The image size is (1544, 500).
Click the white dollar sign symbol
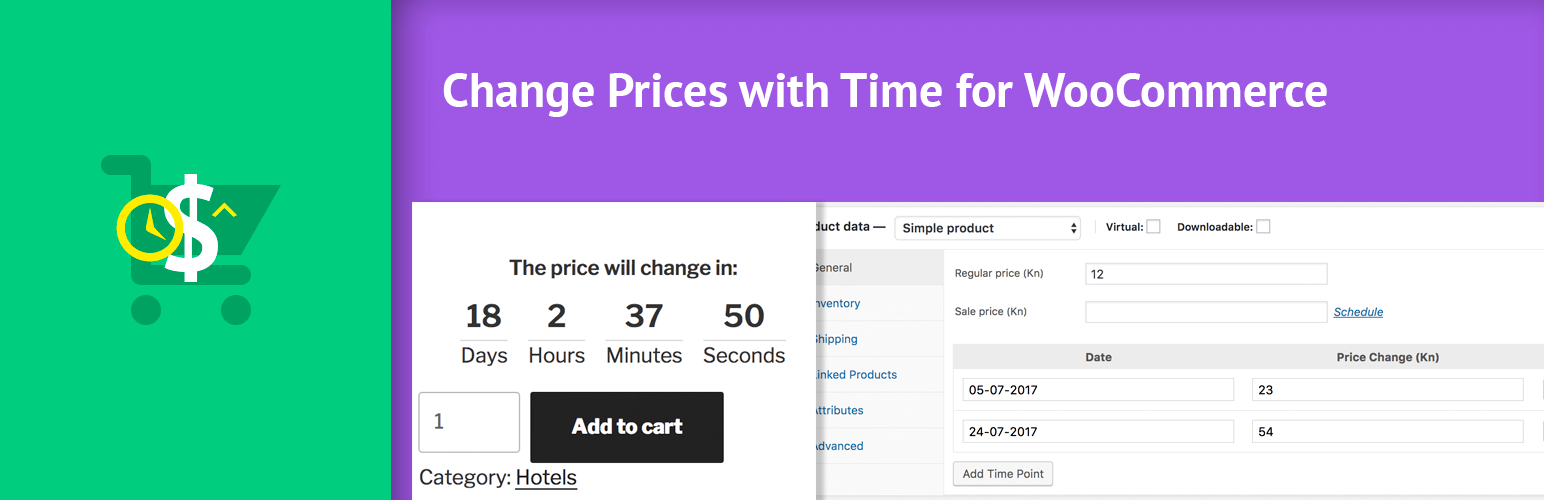point(191,228)
